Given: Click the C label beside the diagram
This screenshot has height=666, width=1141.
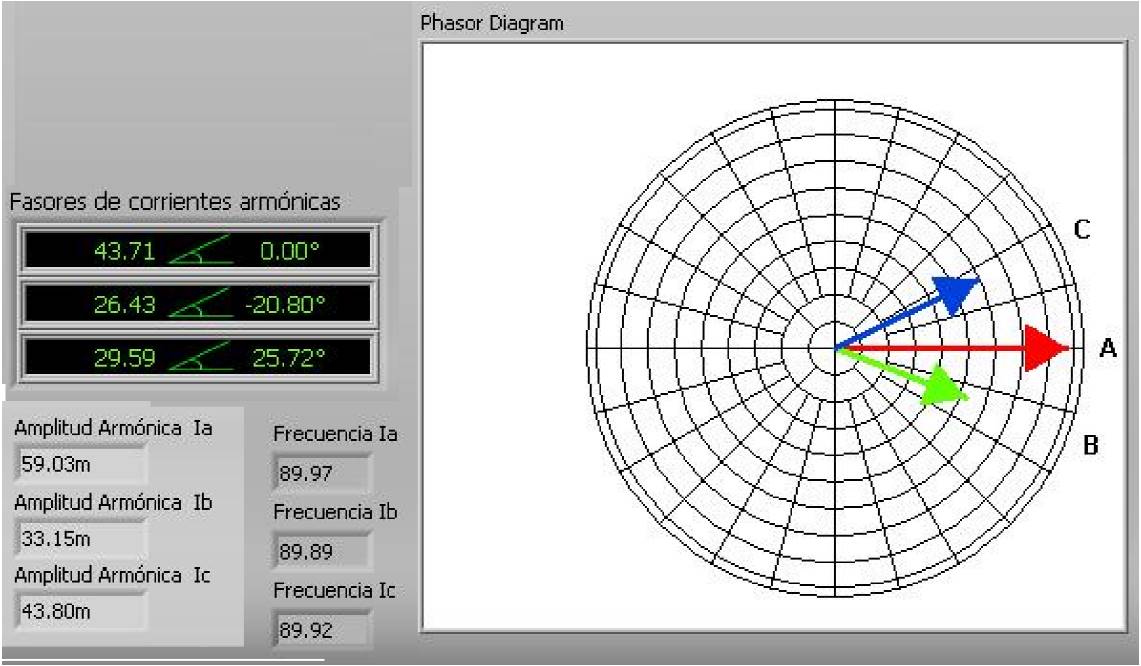Looking at the screenshot, I should pyautogui.click(x=1081, y=230).
